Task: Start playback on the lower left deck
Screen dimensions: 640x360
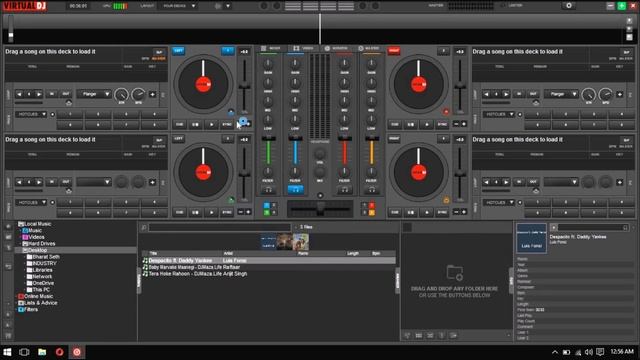Action: 211,212
